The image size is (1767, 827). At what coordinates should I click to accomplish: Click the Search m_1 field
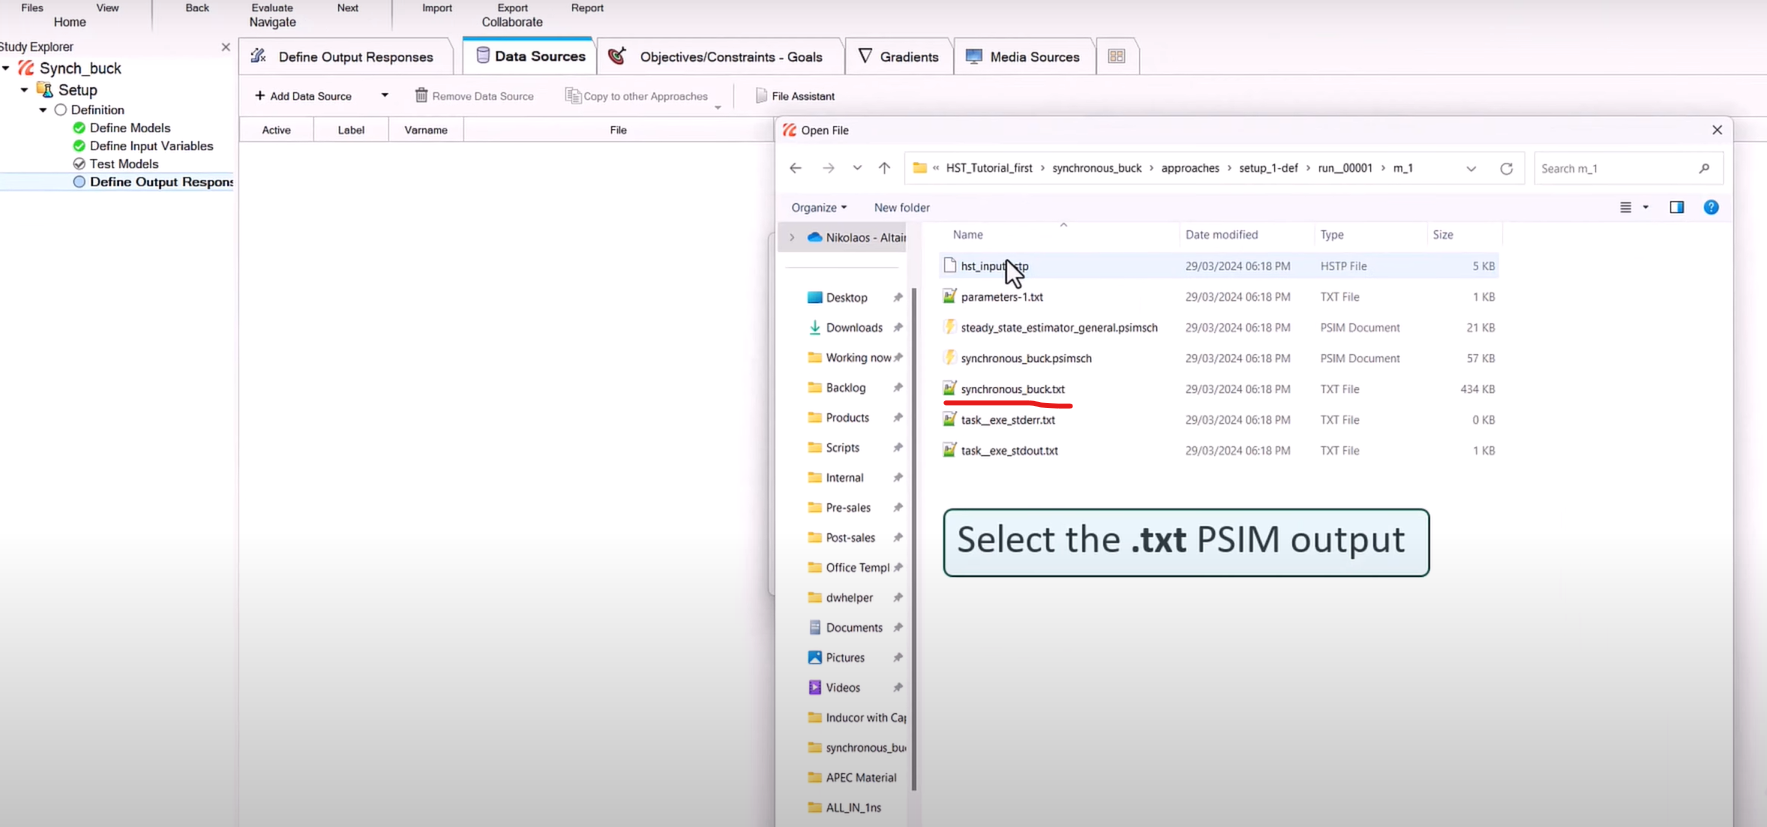(1628, 168)
